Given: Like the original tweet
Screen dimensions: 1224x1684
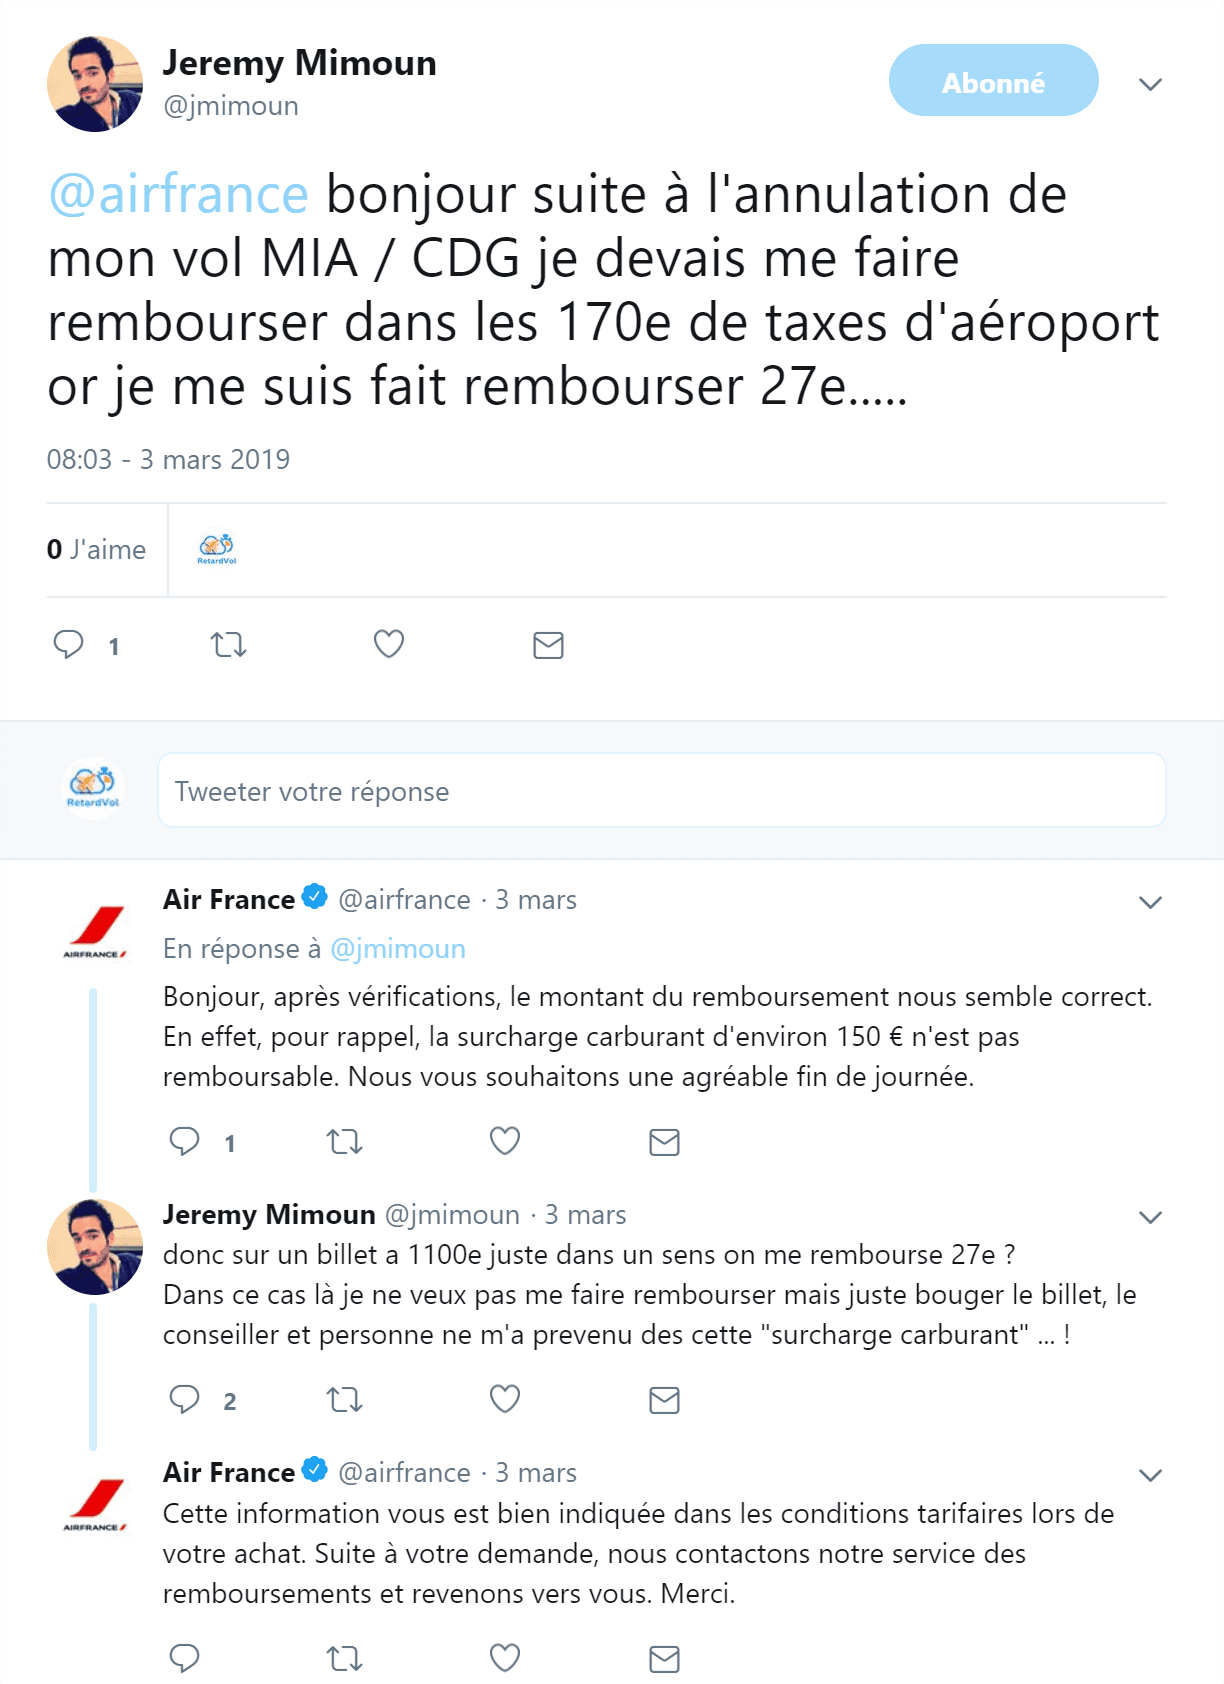Looking at the screenshot, I should pyautogui.click(x=388, y=645).
